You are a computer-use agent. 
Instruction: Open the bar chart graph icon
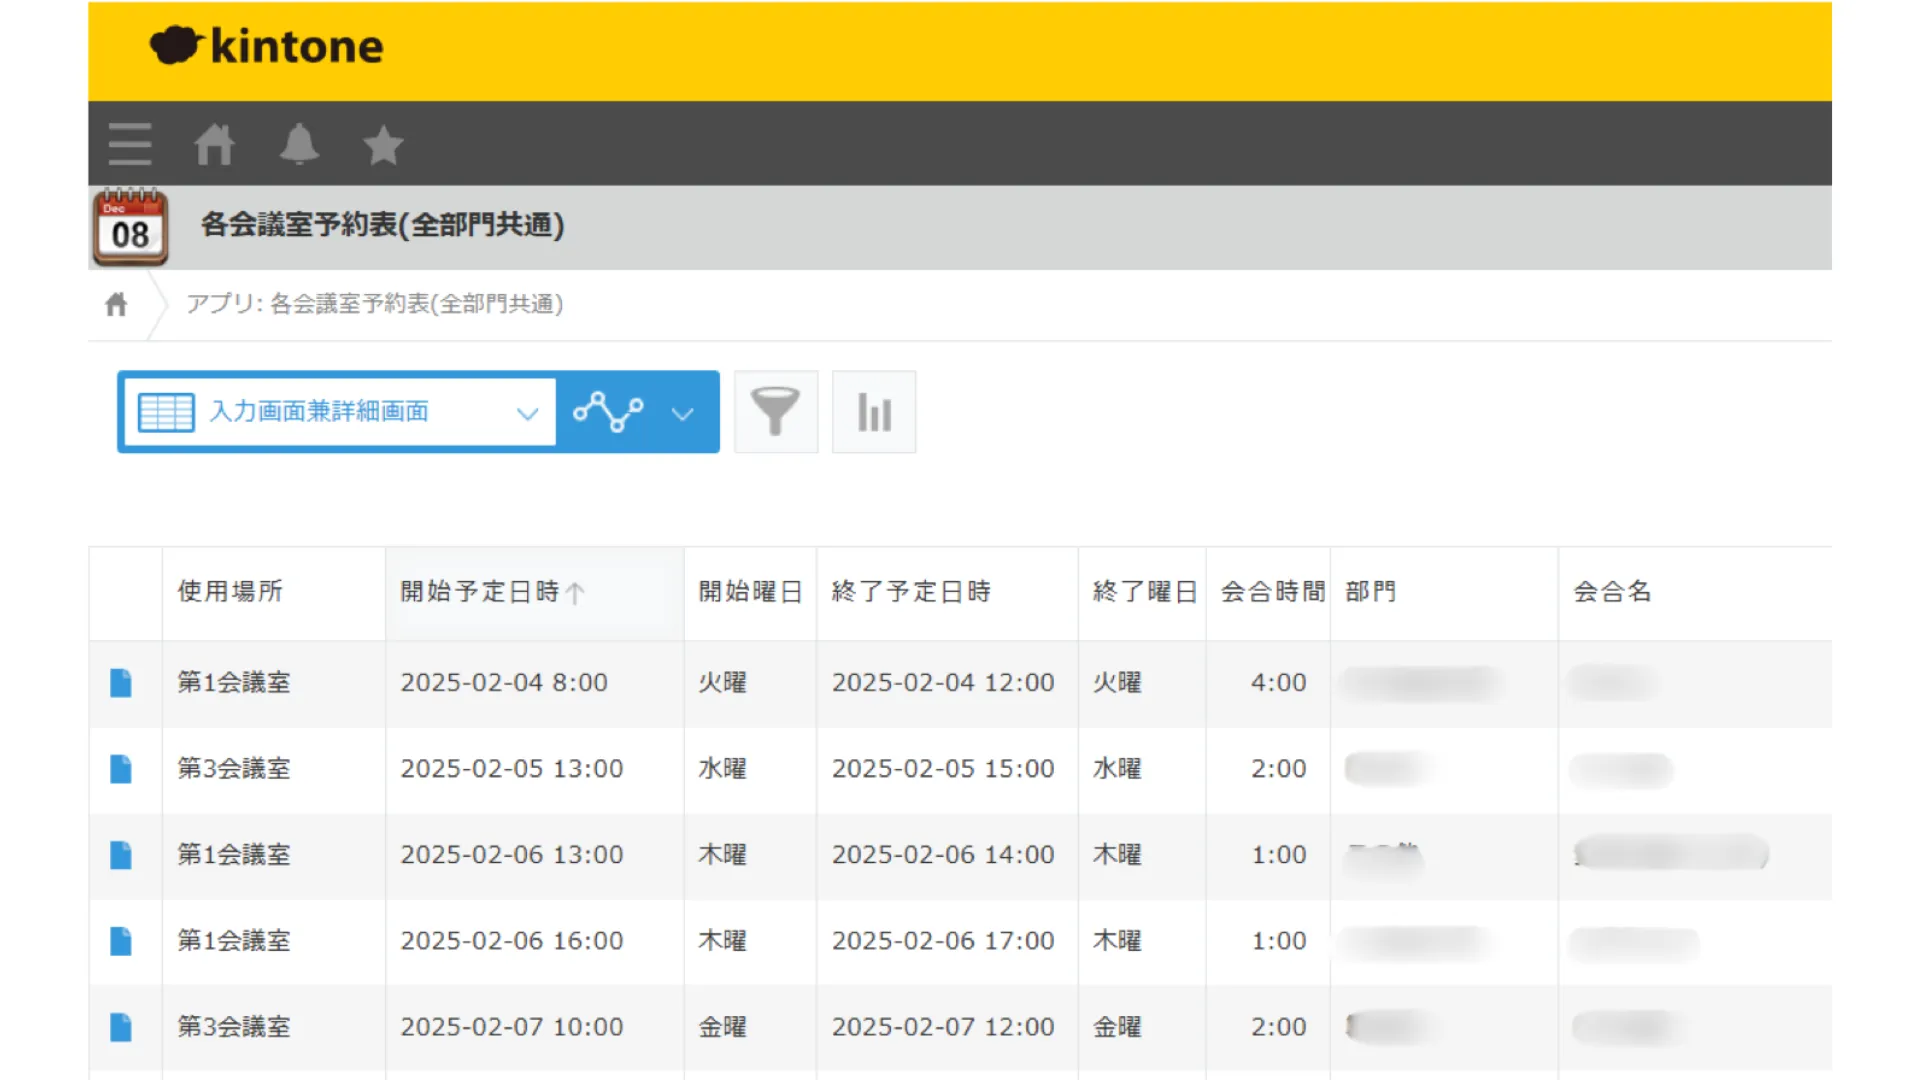click(x=874, y=412)
